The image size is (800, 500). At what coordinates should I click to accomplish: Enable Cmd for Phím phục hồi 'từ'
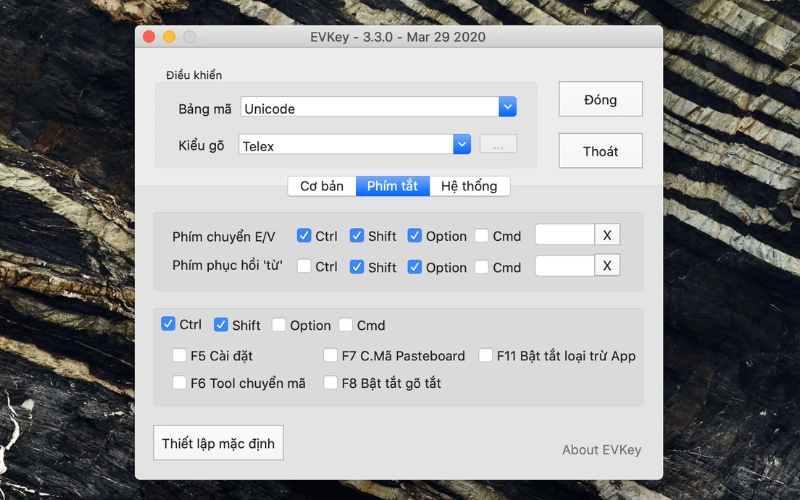(x=482, y=266)
